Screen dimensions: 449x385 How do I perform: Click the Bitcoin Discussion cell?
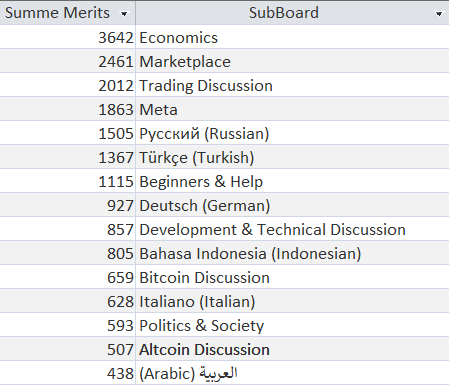[292, 277]
